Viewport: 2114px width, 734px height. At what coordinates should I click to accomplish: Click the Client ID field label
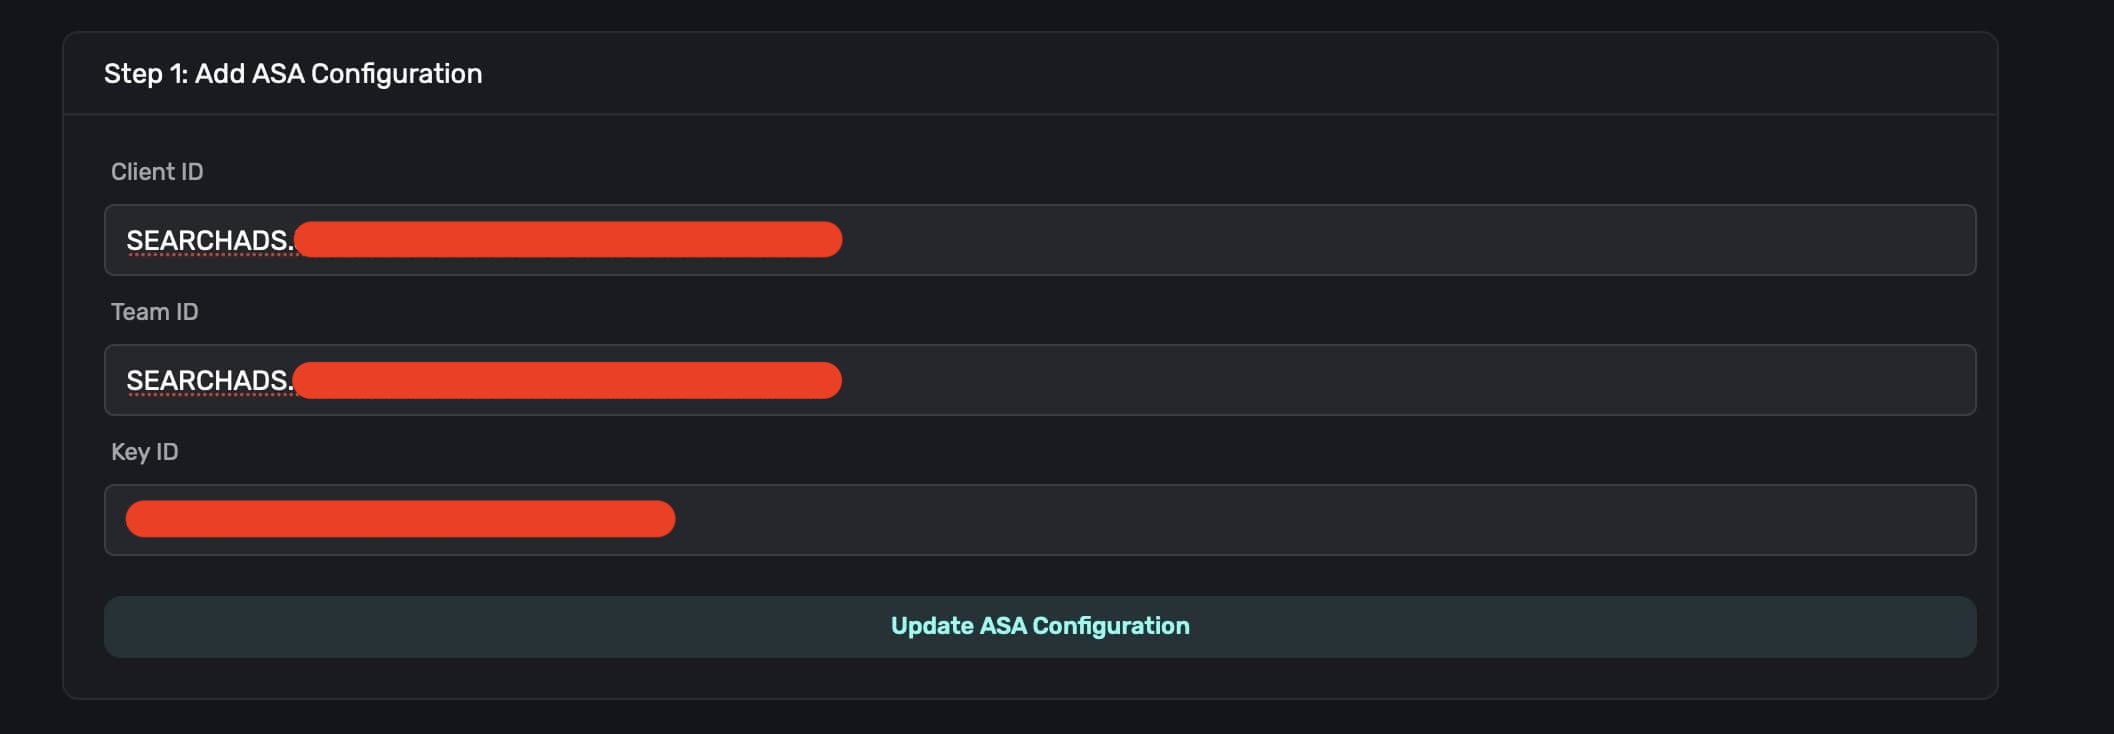click(x=157, y=172)
